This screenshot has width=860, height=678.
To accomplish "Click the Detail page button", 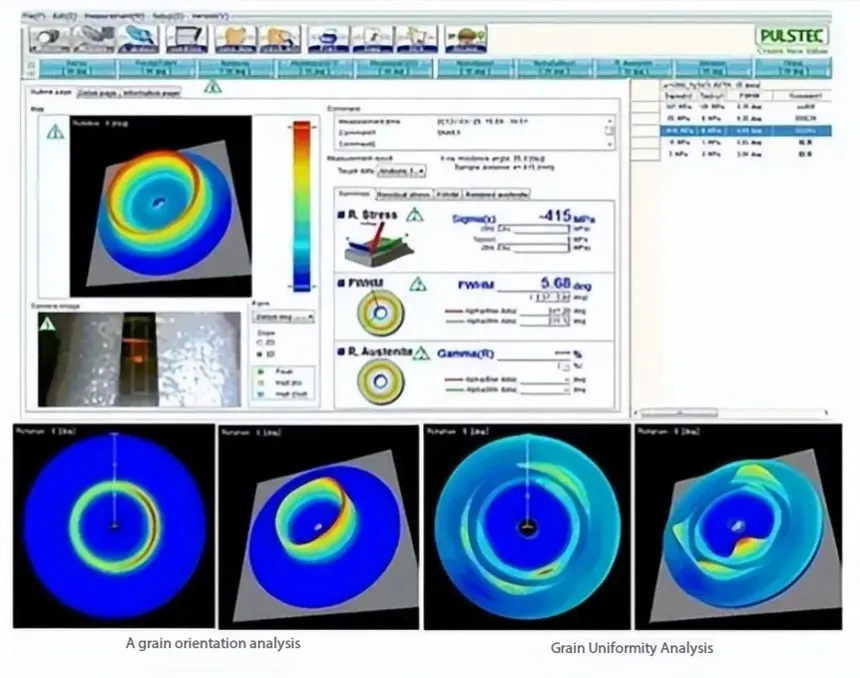I will pyautogui.click(x=94, y=92).
